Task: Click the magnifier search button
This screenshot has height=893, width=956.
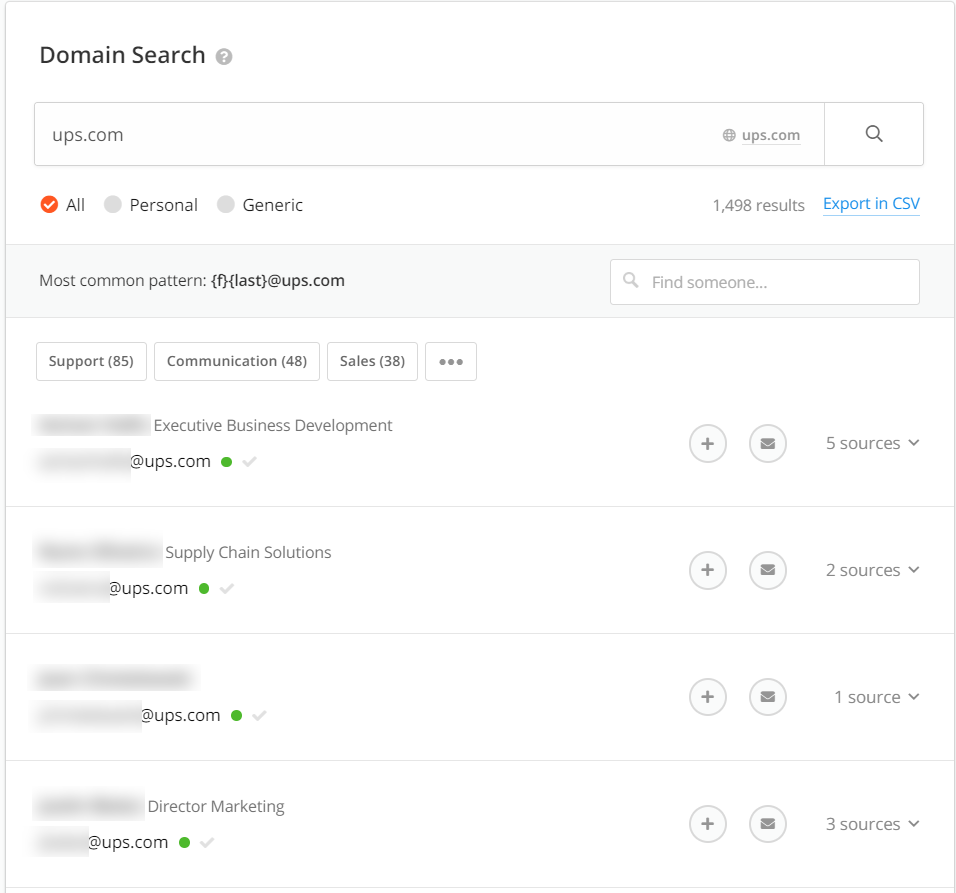Action: point(874,134)
